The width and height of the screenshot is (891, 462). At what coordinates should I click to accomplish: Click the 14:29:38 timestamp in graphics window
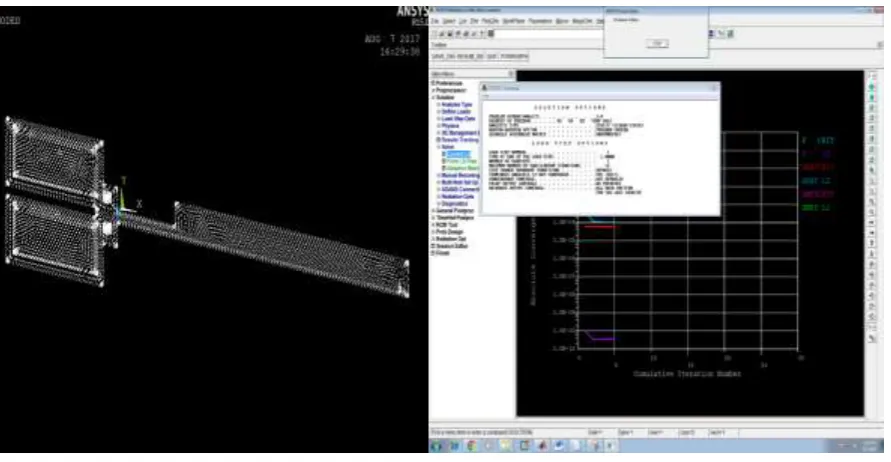tap(400, 52)
